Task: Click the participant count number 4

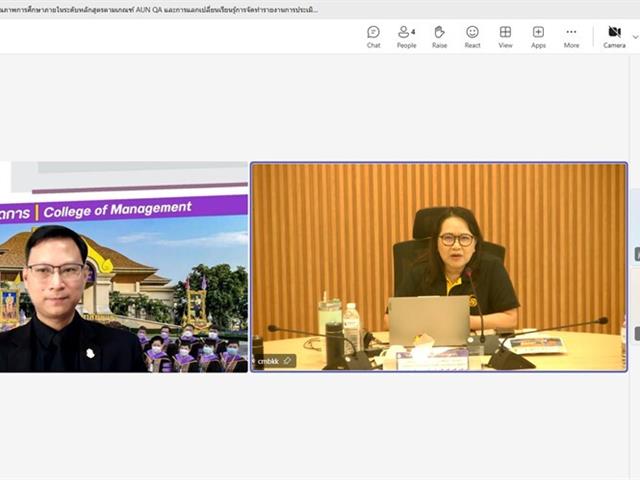Action: tap(413, 31)
